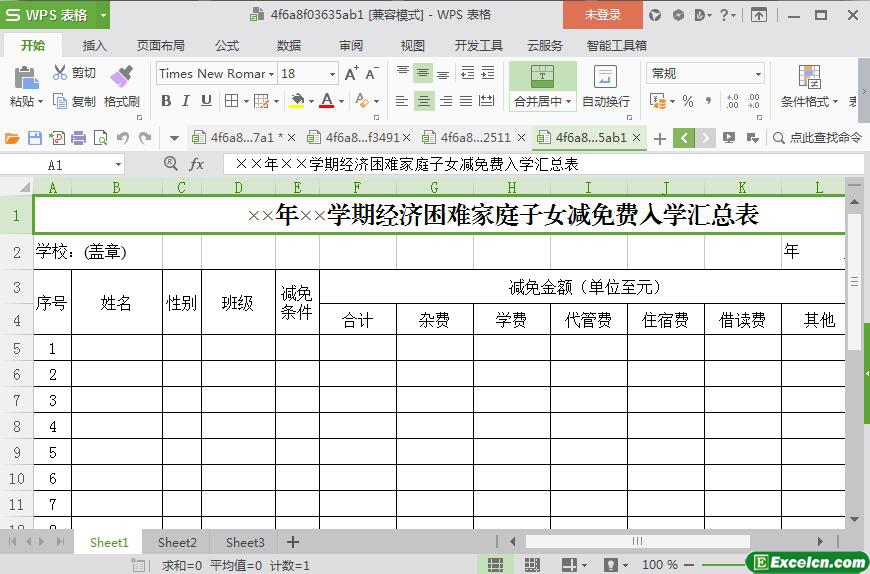Click the Print icon in quick access toolbar

pos(78,138)
